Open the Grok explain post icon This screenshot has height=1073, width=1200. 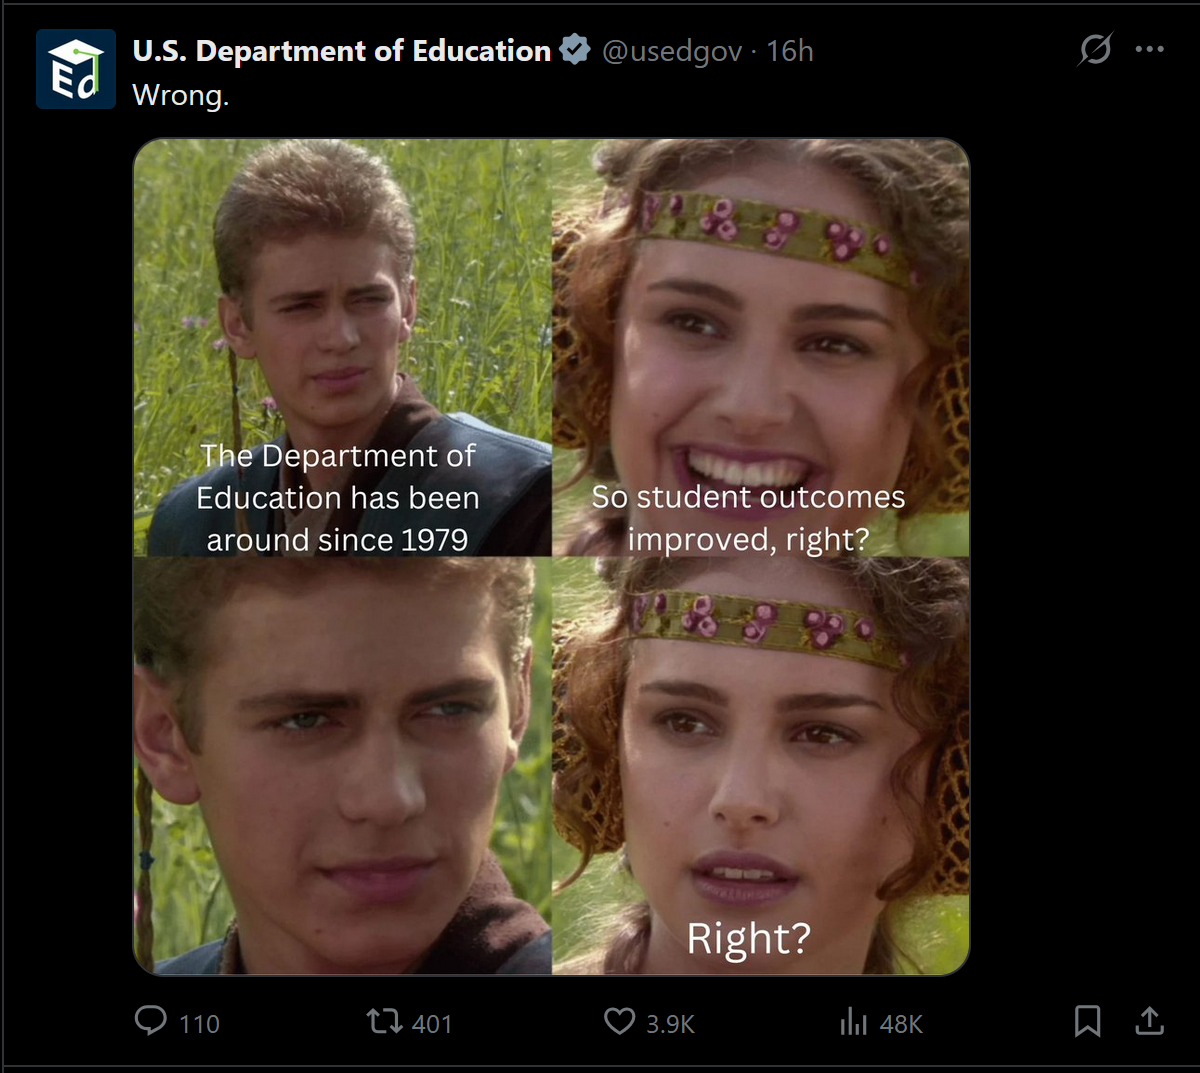tap(1095, 49)
